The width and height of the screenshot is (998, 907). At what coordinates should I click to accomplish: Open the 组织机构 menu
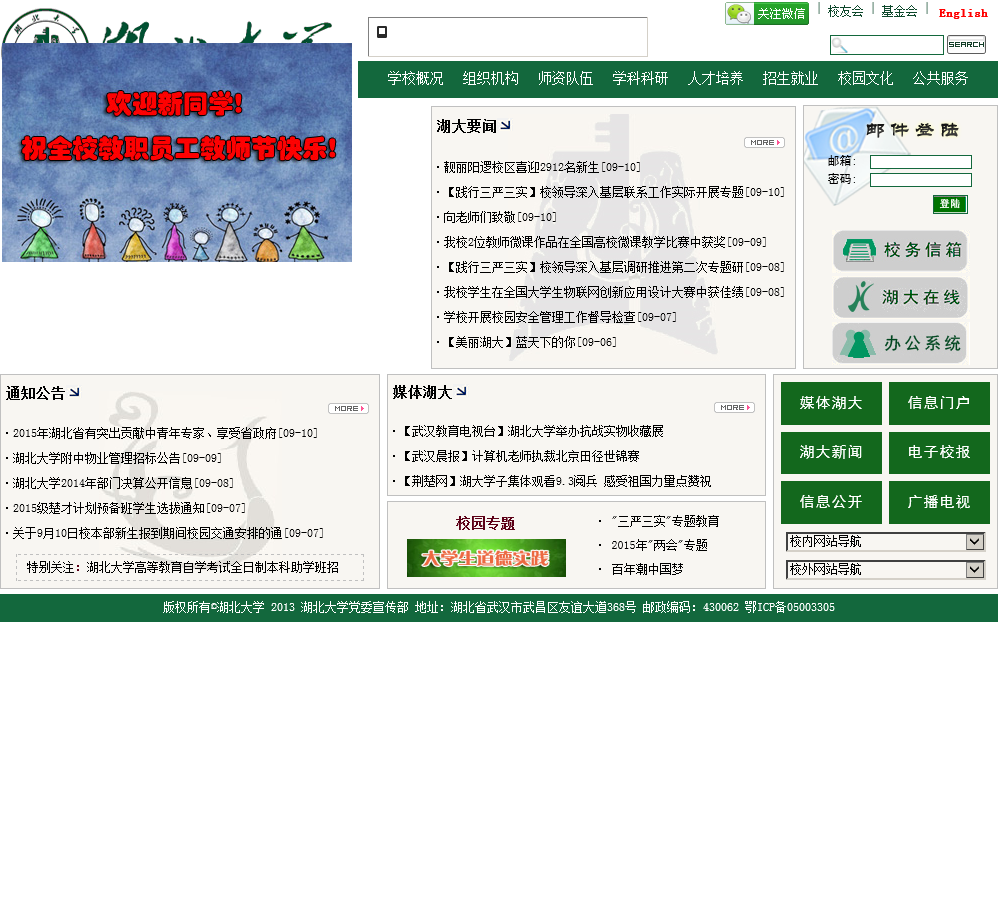pyautogui.click(x=490, y=79)
